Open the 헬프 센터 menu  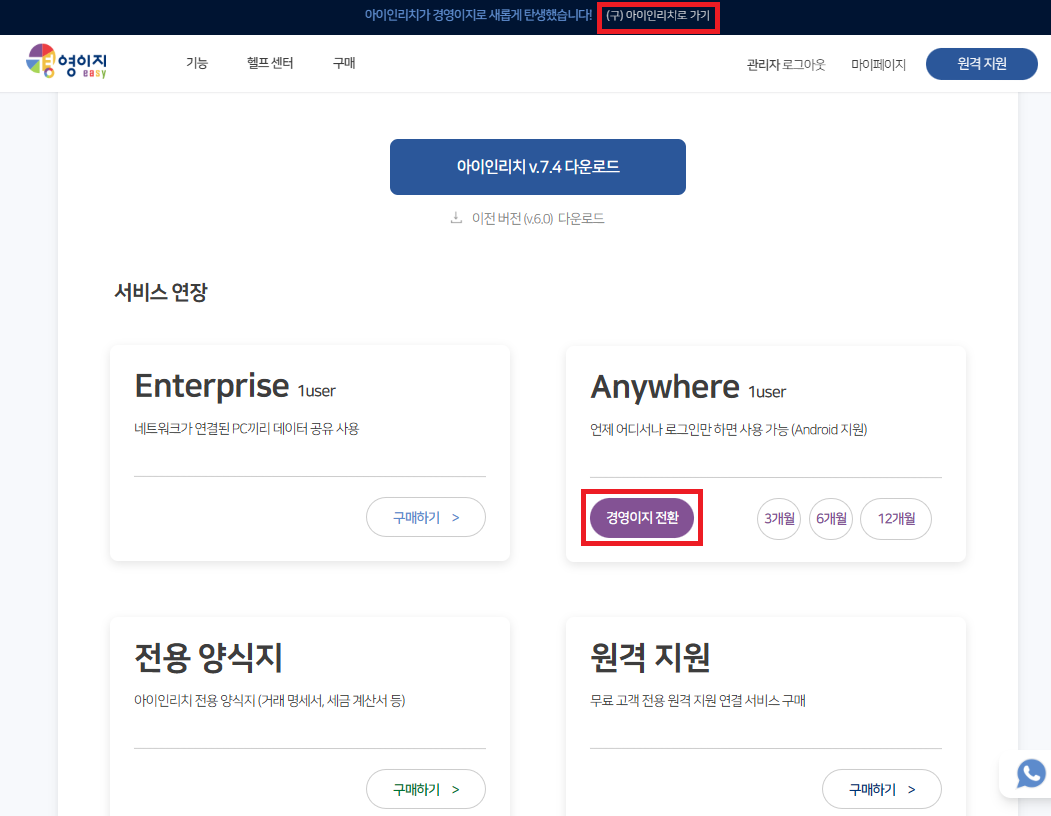[x=270, y=63]
